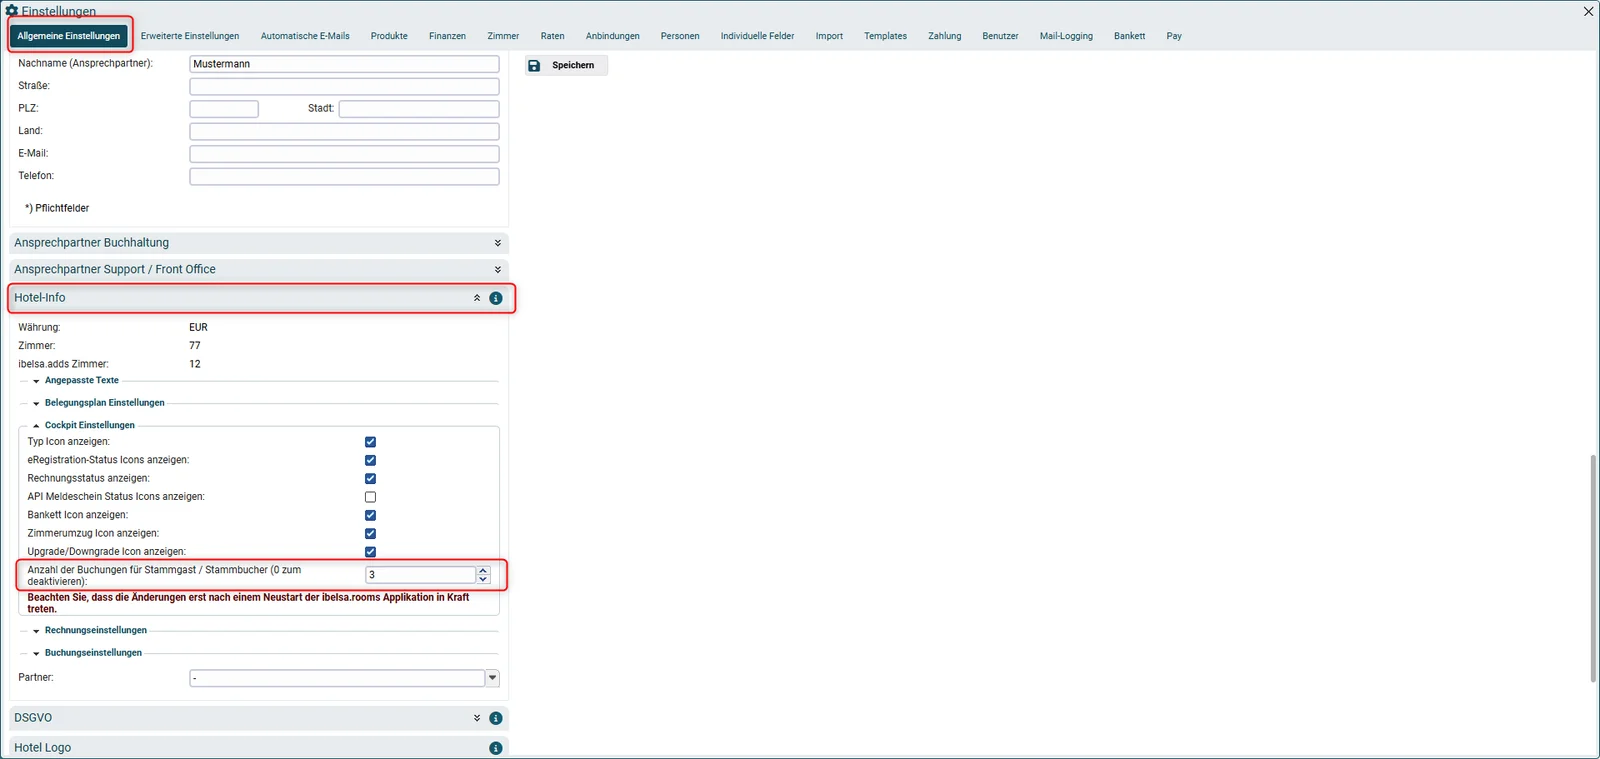
Task: Expand the DSGVO section chevron
Action: [477, 718]
